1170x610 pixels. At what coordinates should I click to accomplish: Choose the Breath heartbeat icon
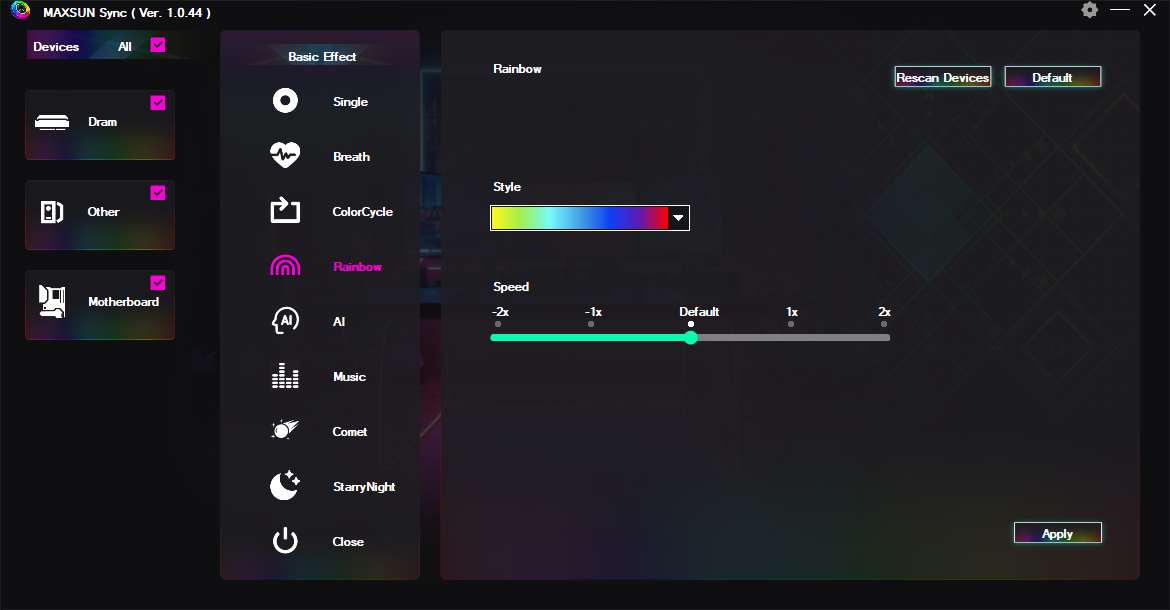pyautogui.click(x=285, y=155)
